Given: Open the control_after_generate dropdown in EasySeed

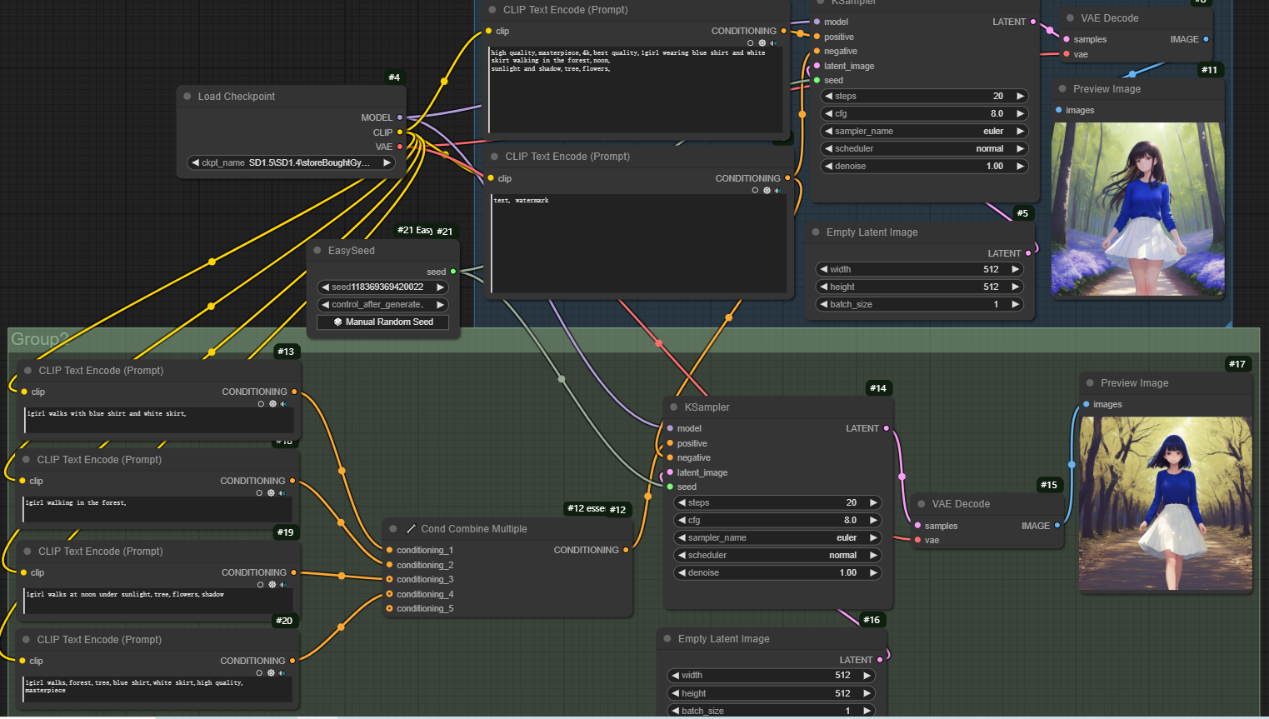Looking at the screenshot, I should coord(383,304).
